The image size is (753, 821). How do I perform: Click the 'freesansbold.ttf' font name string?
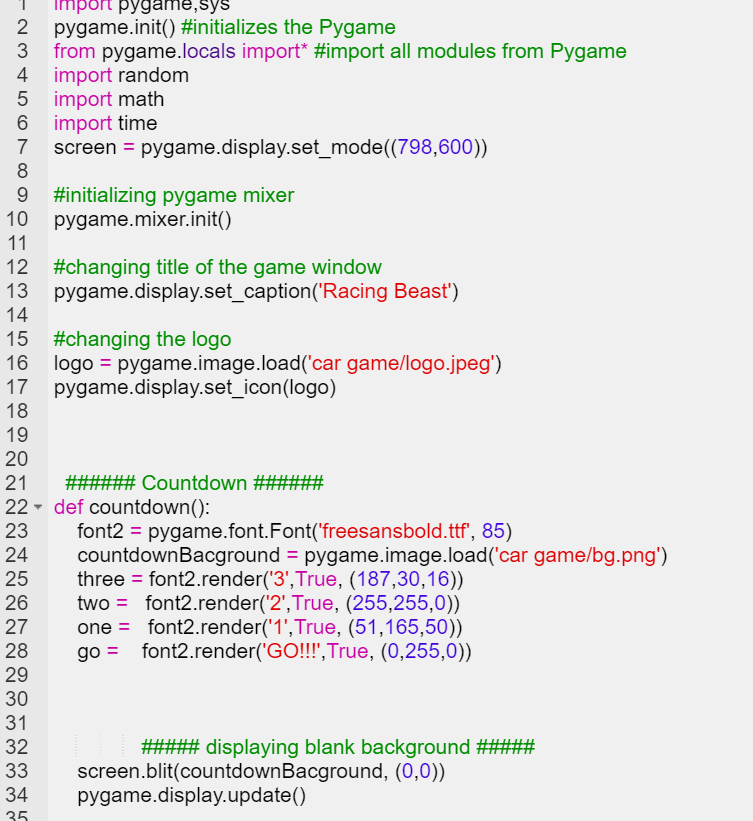point(393,531)
